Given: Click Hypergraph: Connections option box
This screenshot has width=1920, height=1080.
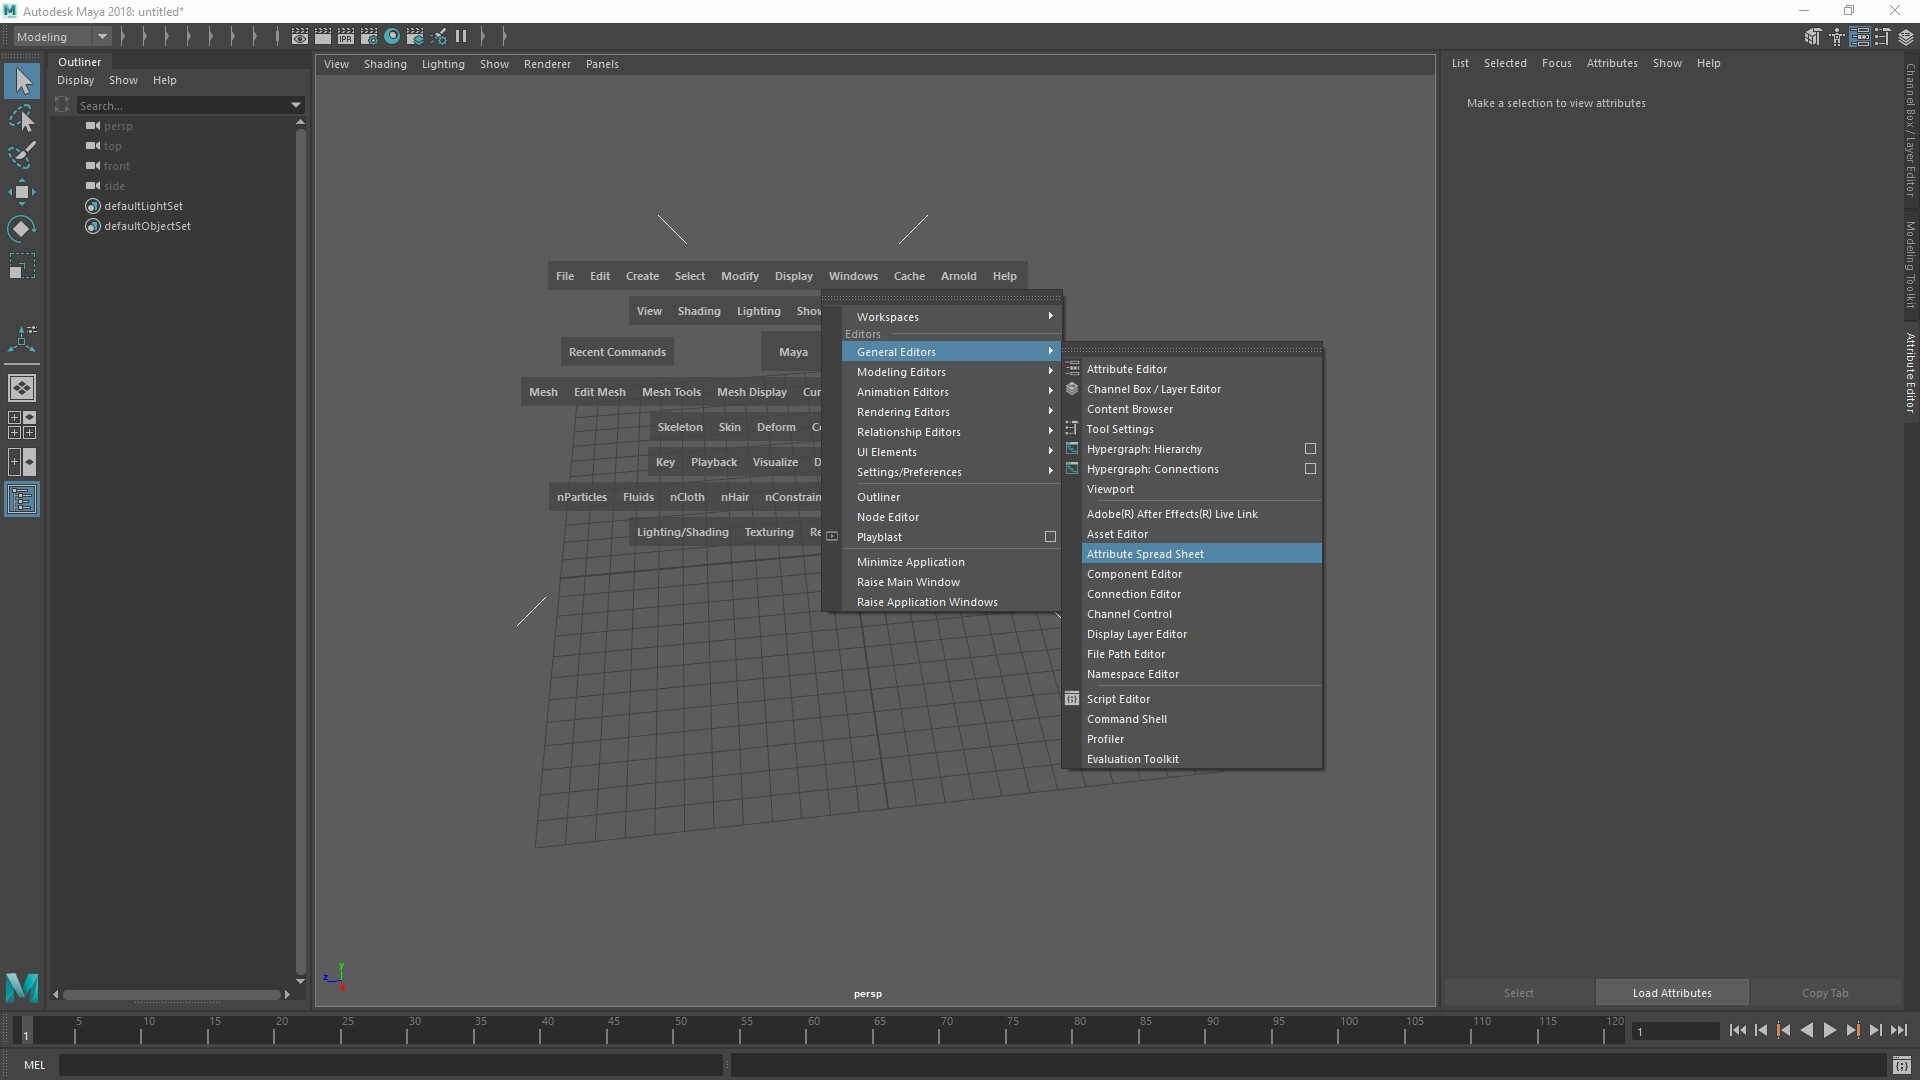Looking at the screenshot, I should (x=1310, y=469).
